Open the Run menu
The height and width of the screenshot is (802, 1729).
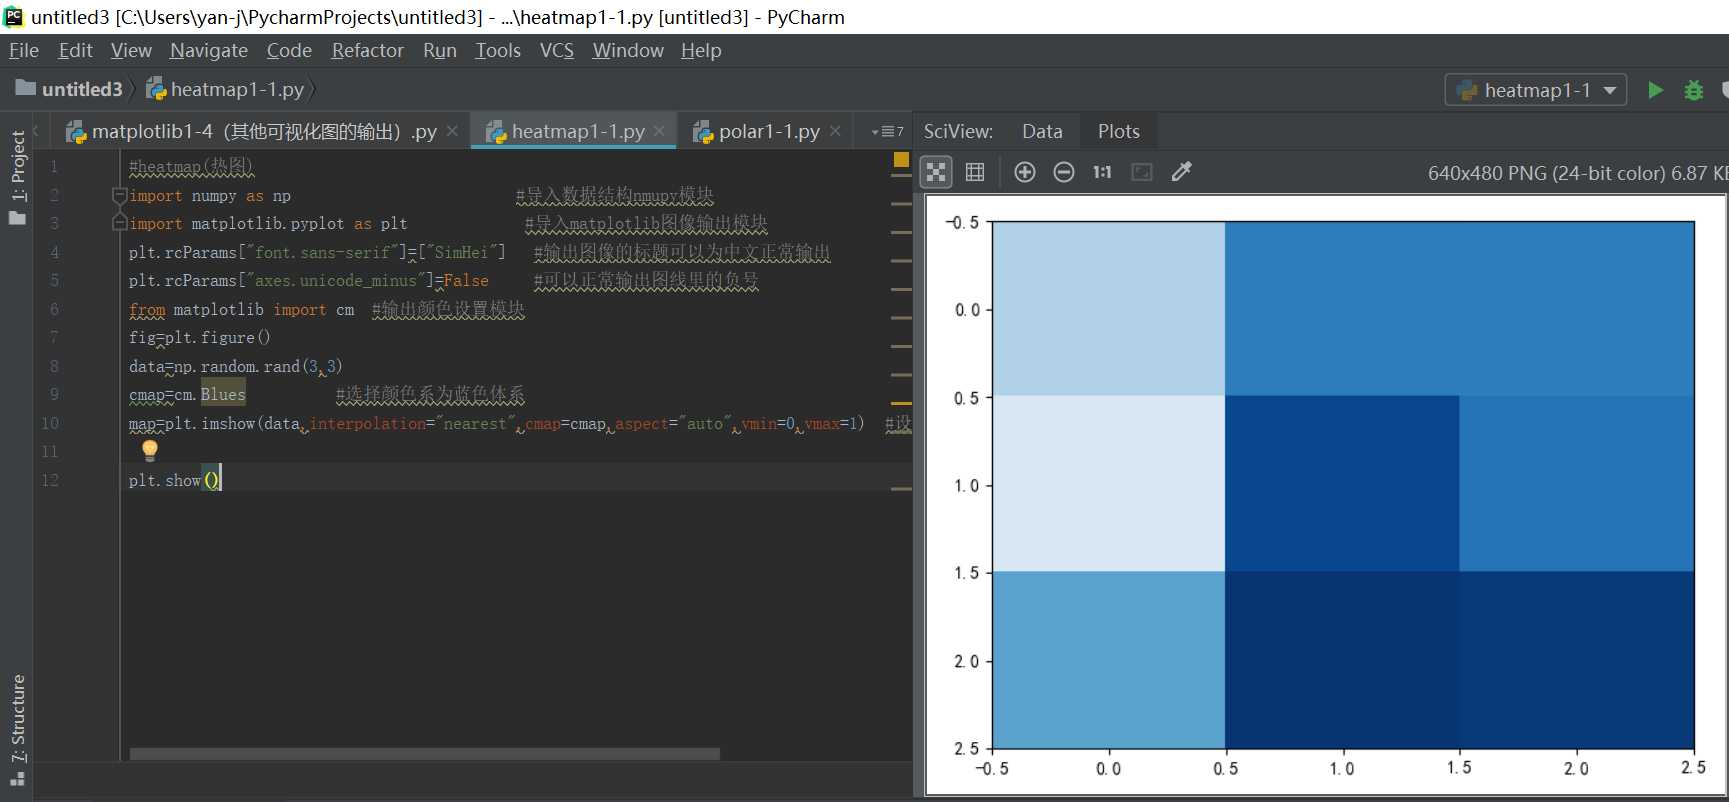pos(439,50)
